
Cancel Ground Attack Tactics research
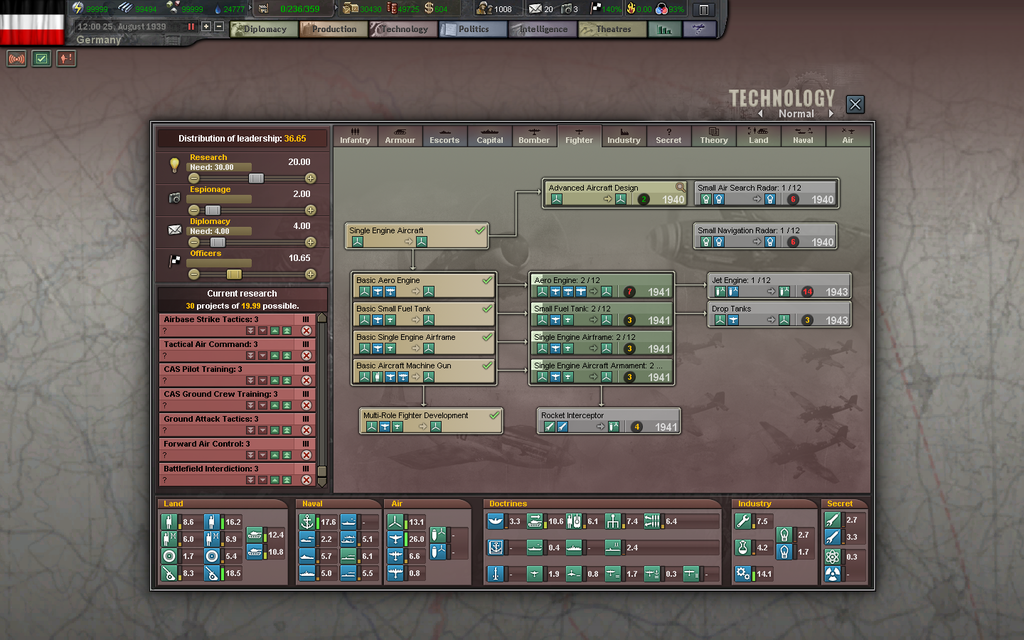tap(306, 430)
